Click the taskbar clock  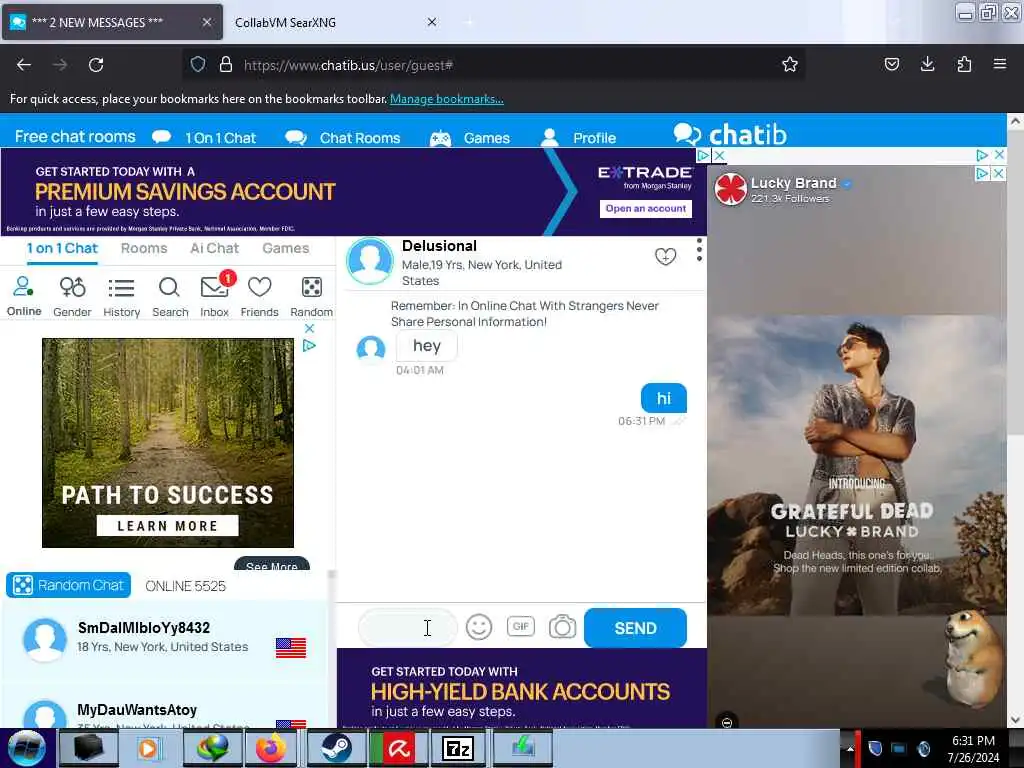[973, 749]
